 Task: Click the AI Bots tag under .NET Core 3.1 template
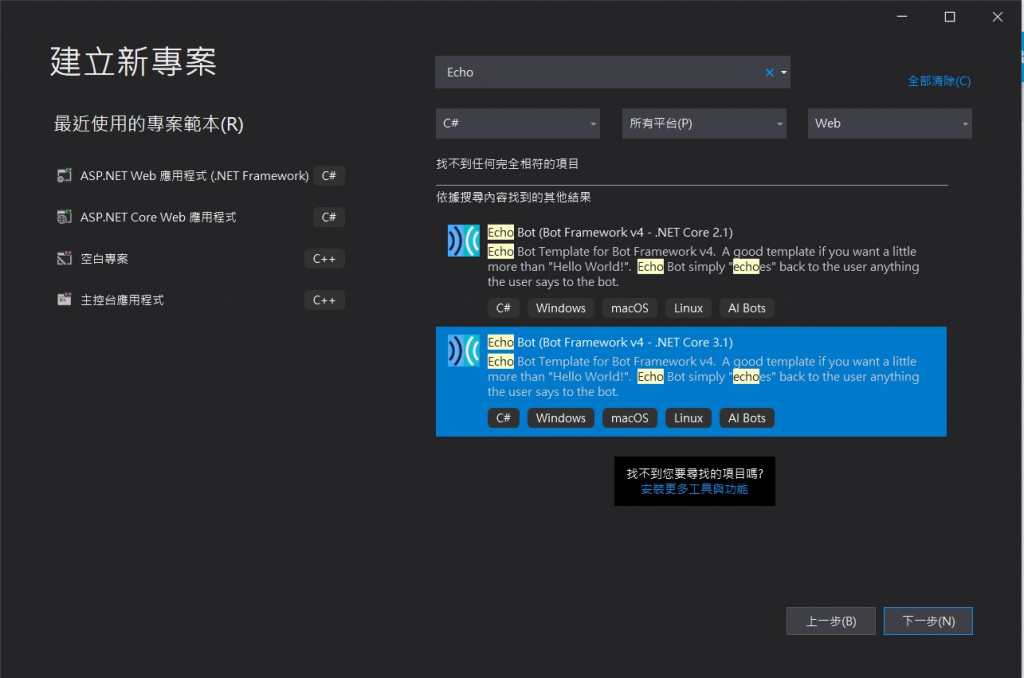pos(746,418)
